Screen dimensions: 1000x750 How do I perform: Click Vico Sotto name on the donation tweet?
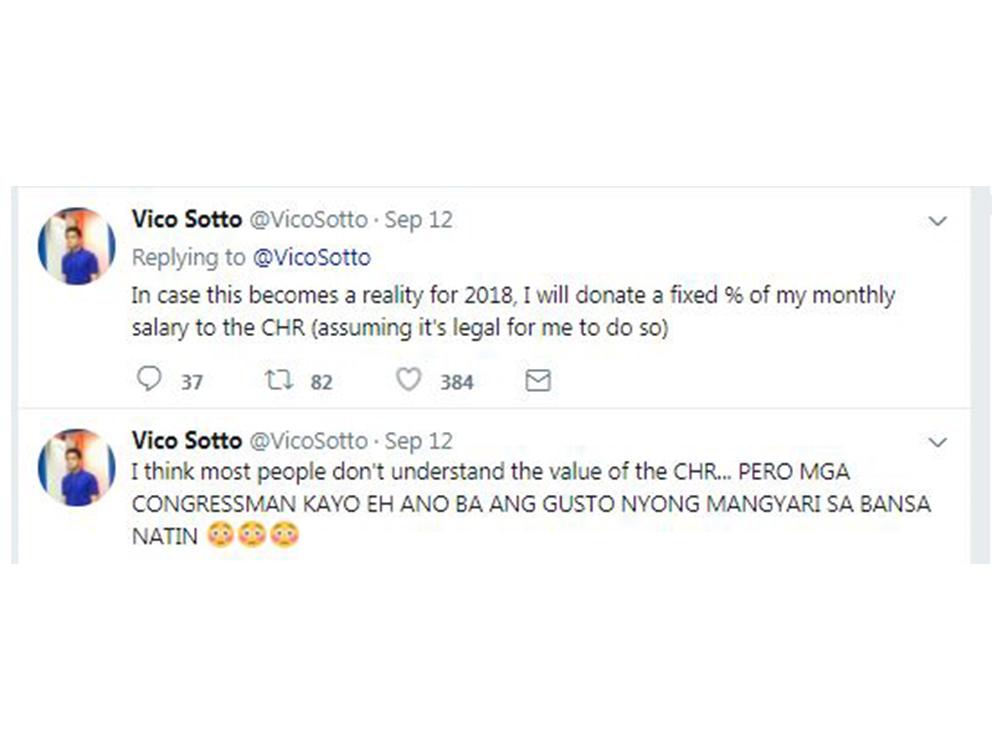[x=186, y=220]
